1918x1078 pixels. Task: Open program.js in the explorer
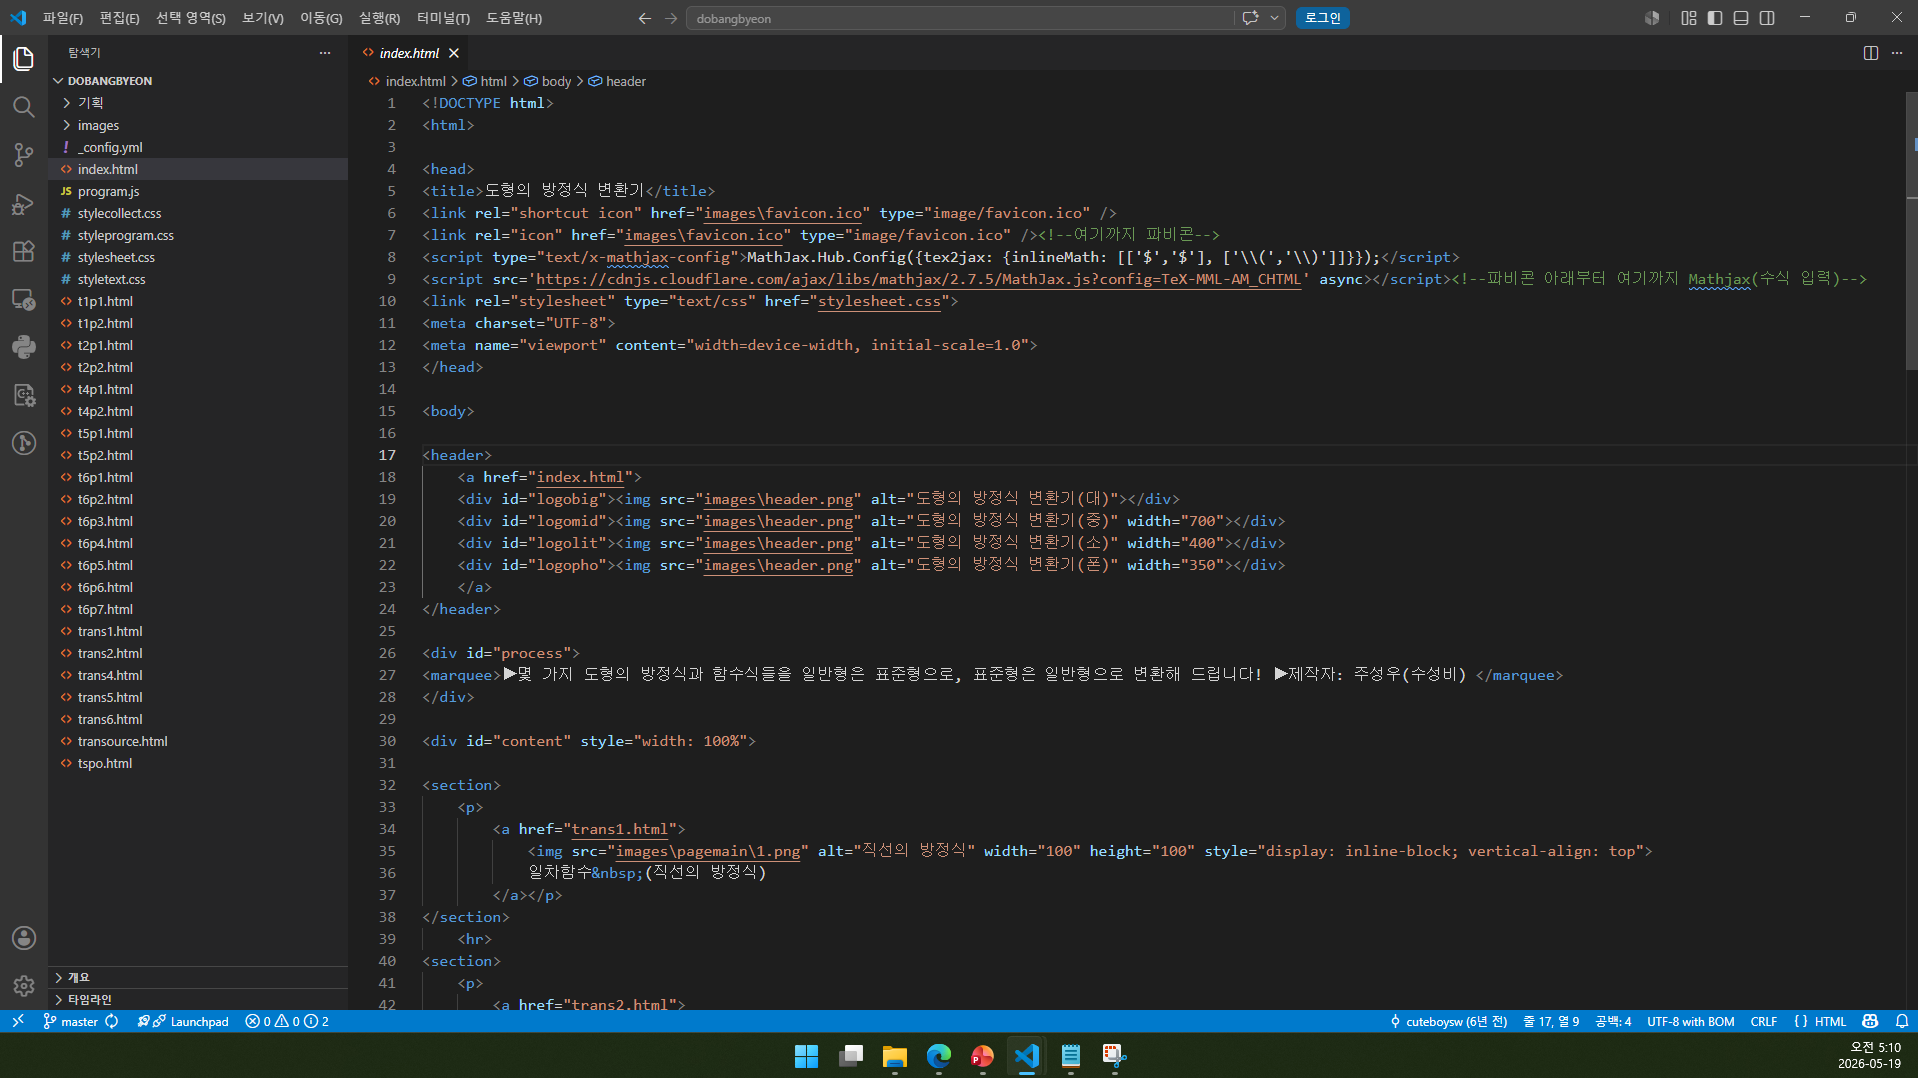199,191
